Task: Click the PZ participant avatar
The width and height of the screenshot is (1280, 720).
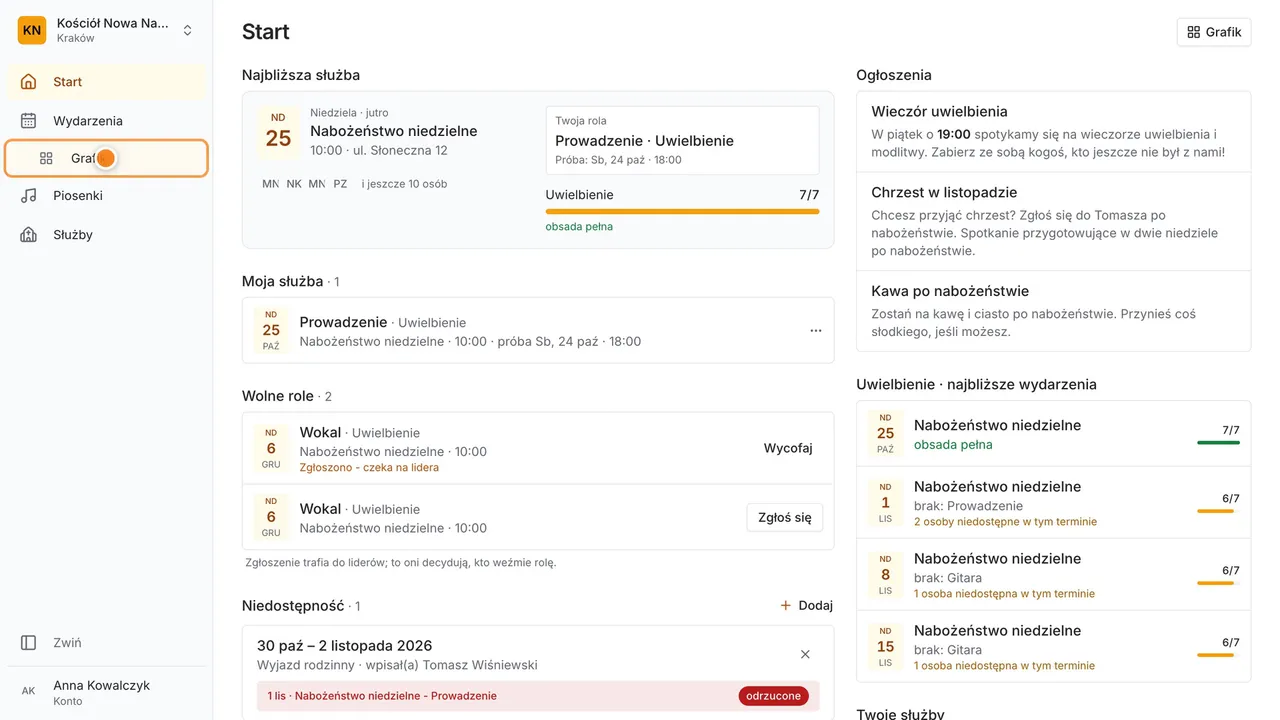Action: 341,184
